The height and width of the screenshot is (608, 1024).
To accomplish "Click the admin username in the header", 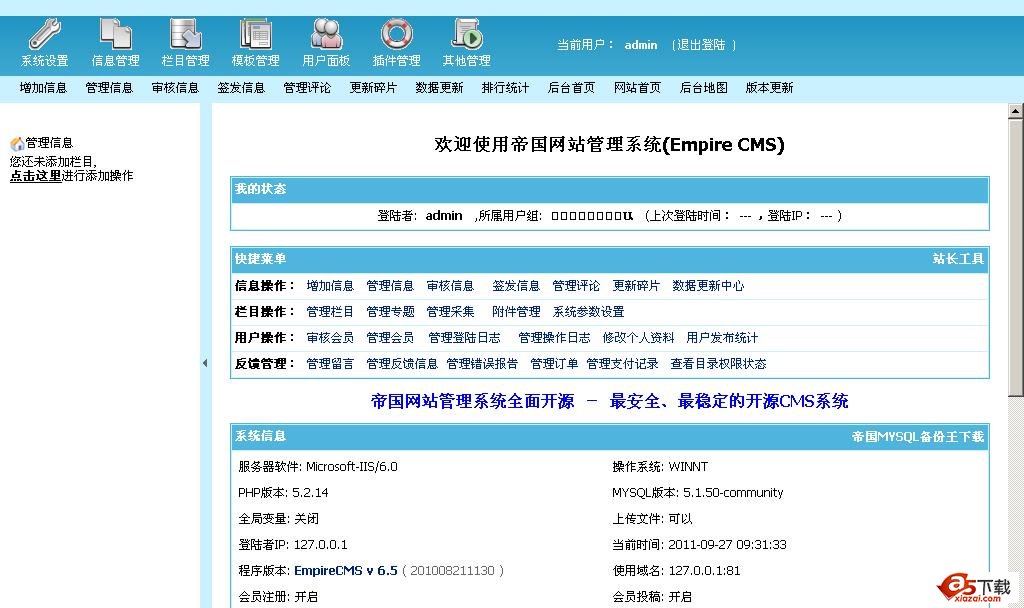I will click(x=641, y=45).
